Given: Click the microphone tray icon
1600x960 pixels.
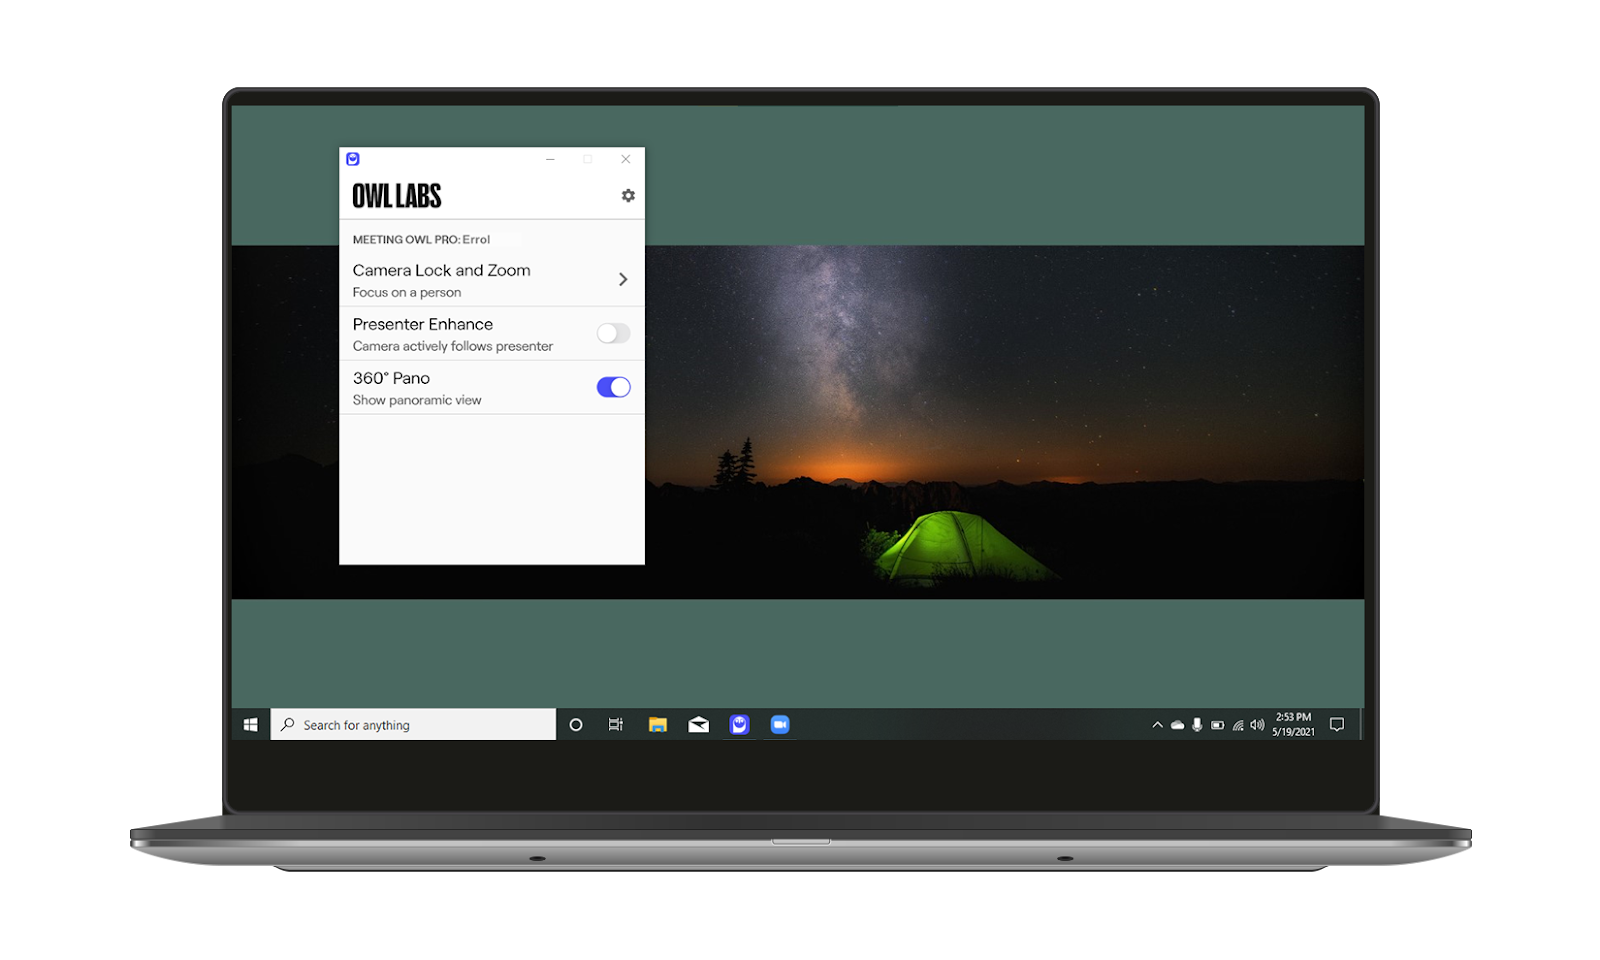Looking at the screenshot, I should tap(1197, 725).
